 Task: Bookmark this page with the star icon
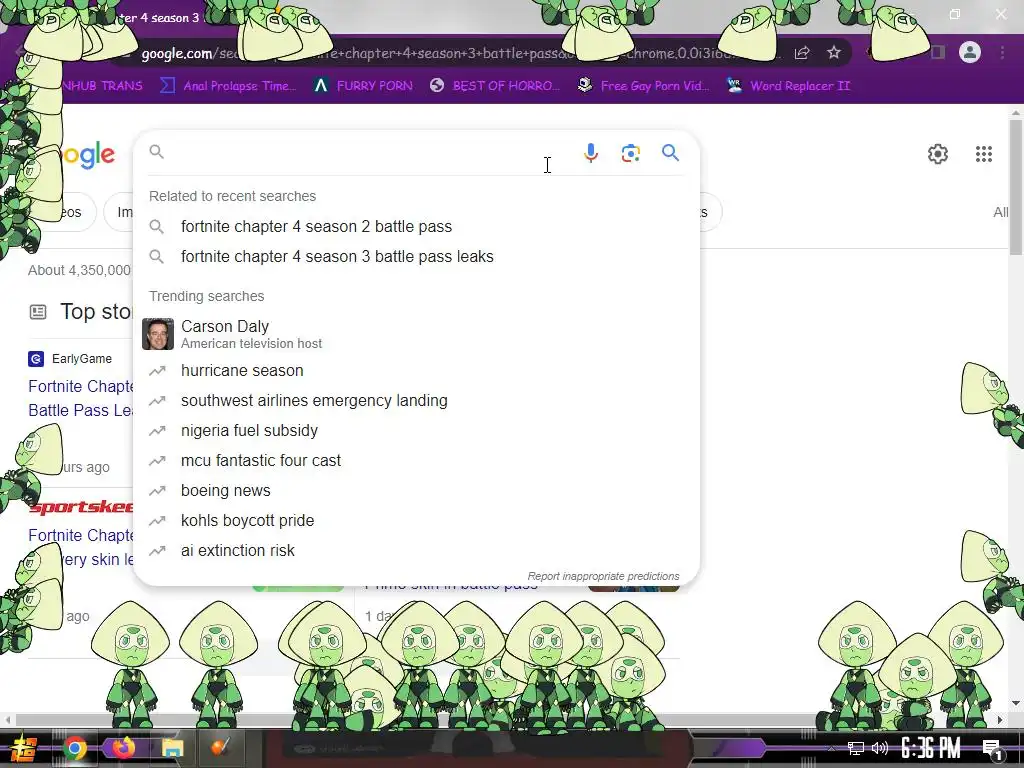[834, 52]
